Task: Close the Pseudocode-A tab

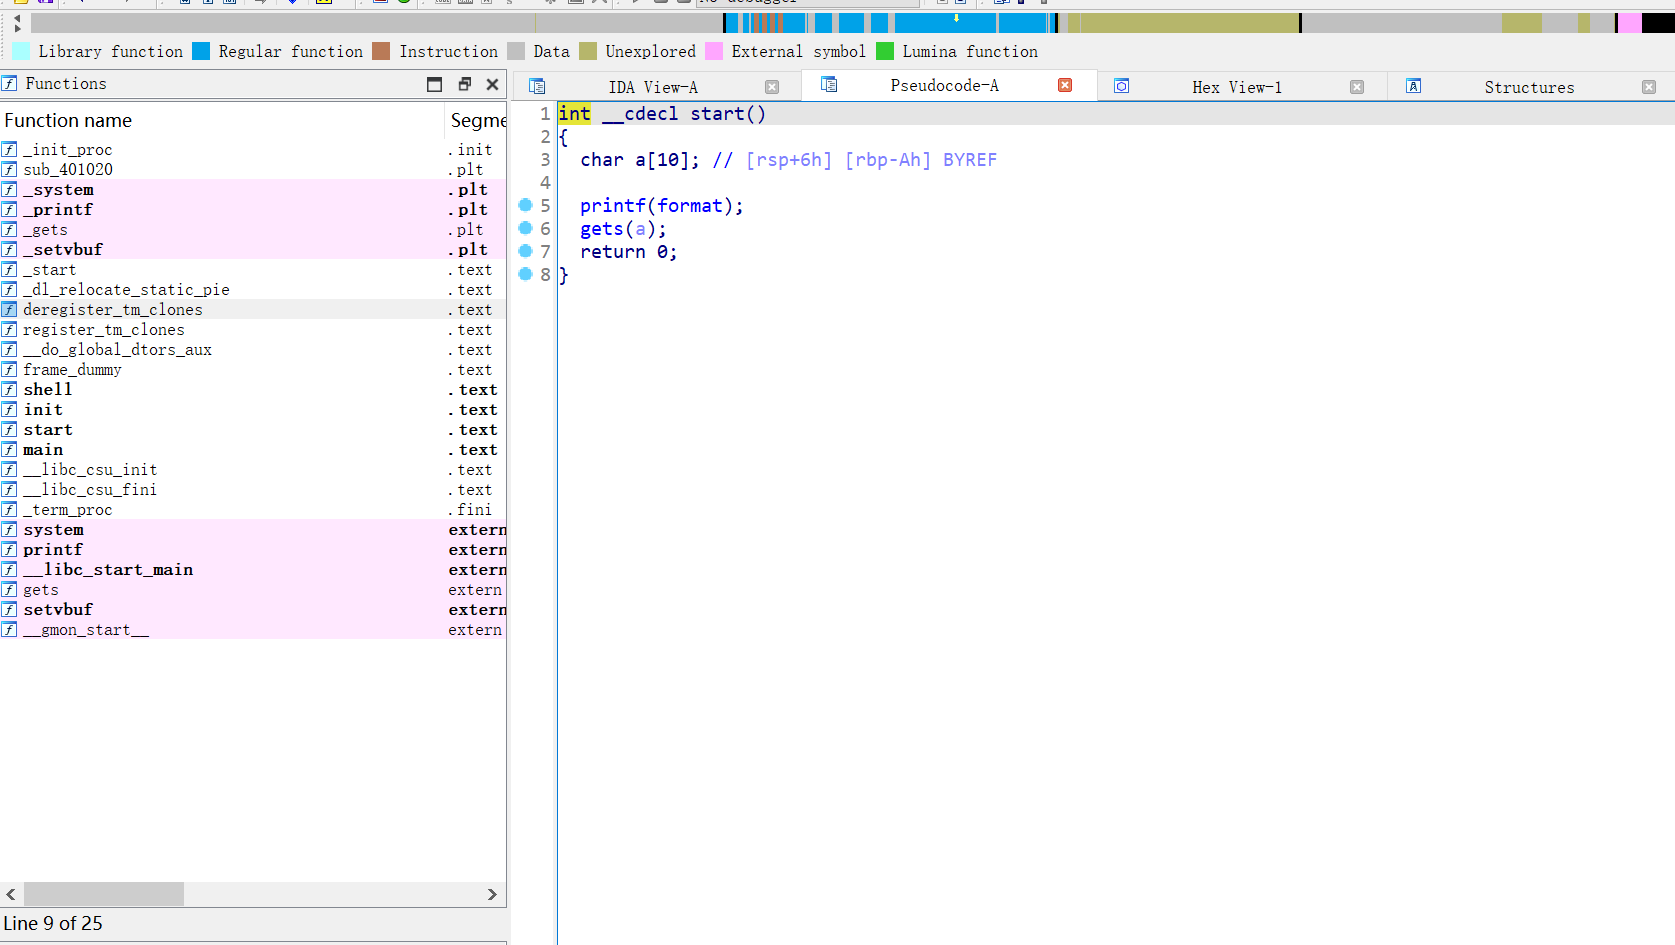Action: 1065,85
